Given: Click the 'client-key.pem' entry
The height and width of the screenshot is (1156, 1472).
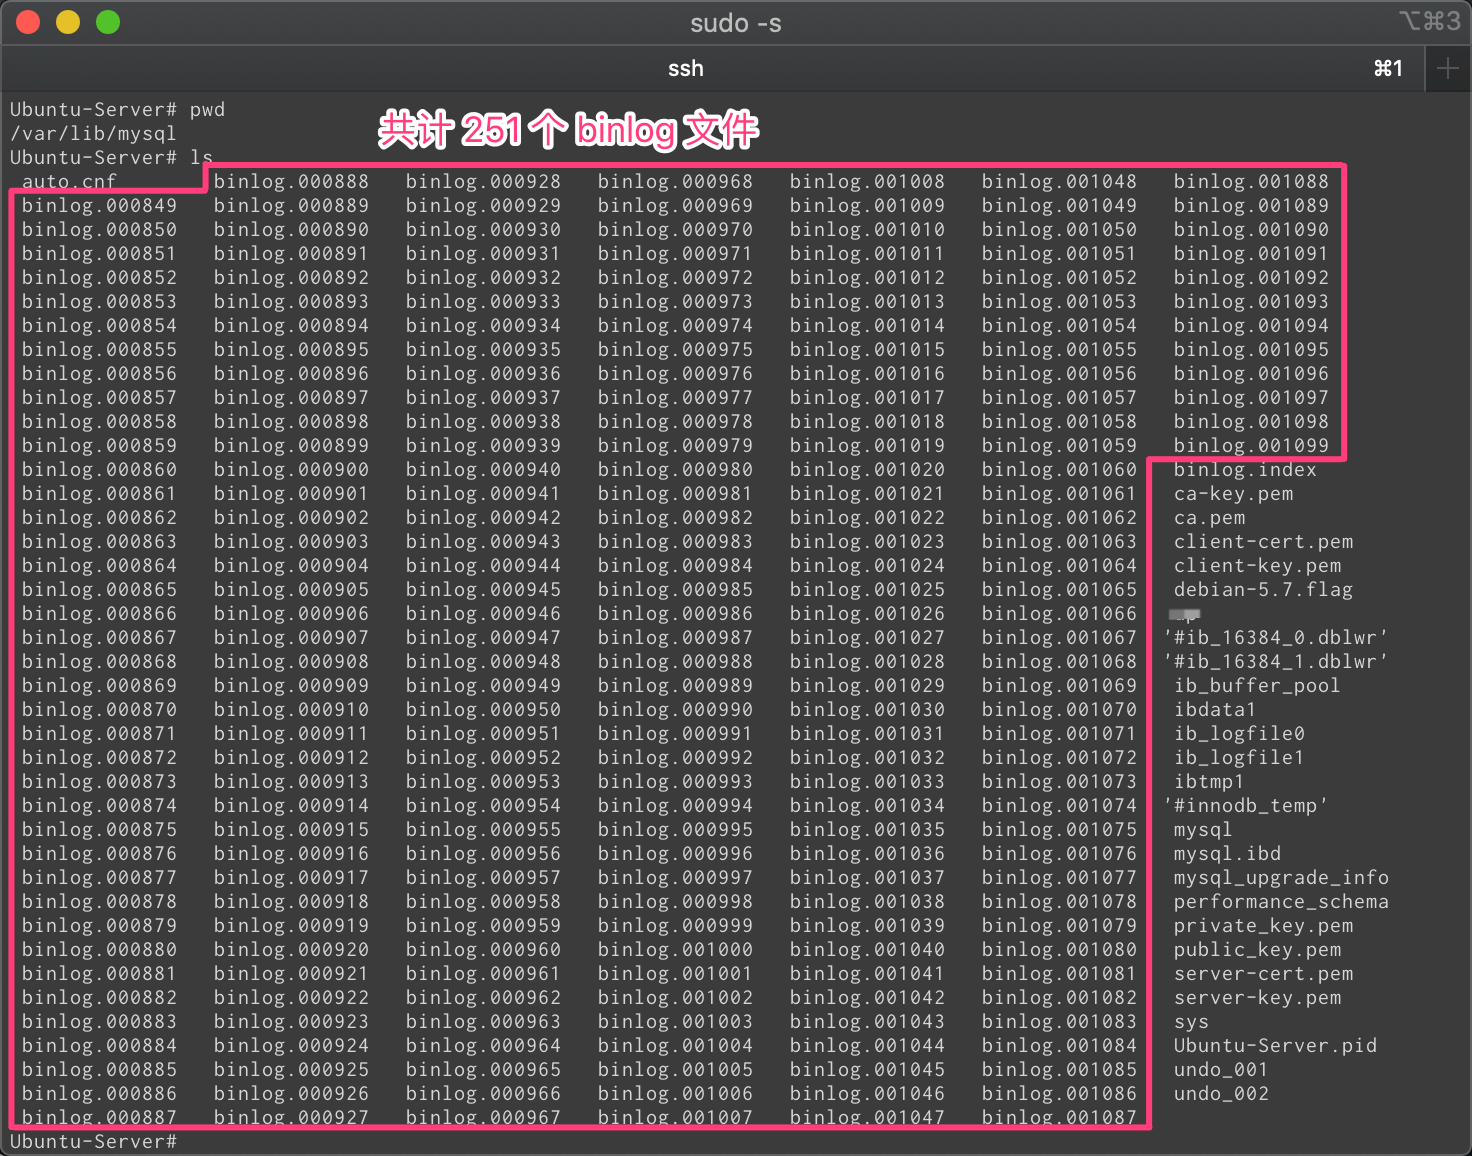Looking at the screenshot, I should [1257, 566].
